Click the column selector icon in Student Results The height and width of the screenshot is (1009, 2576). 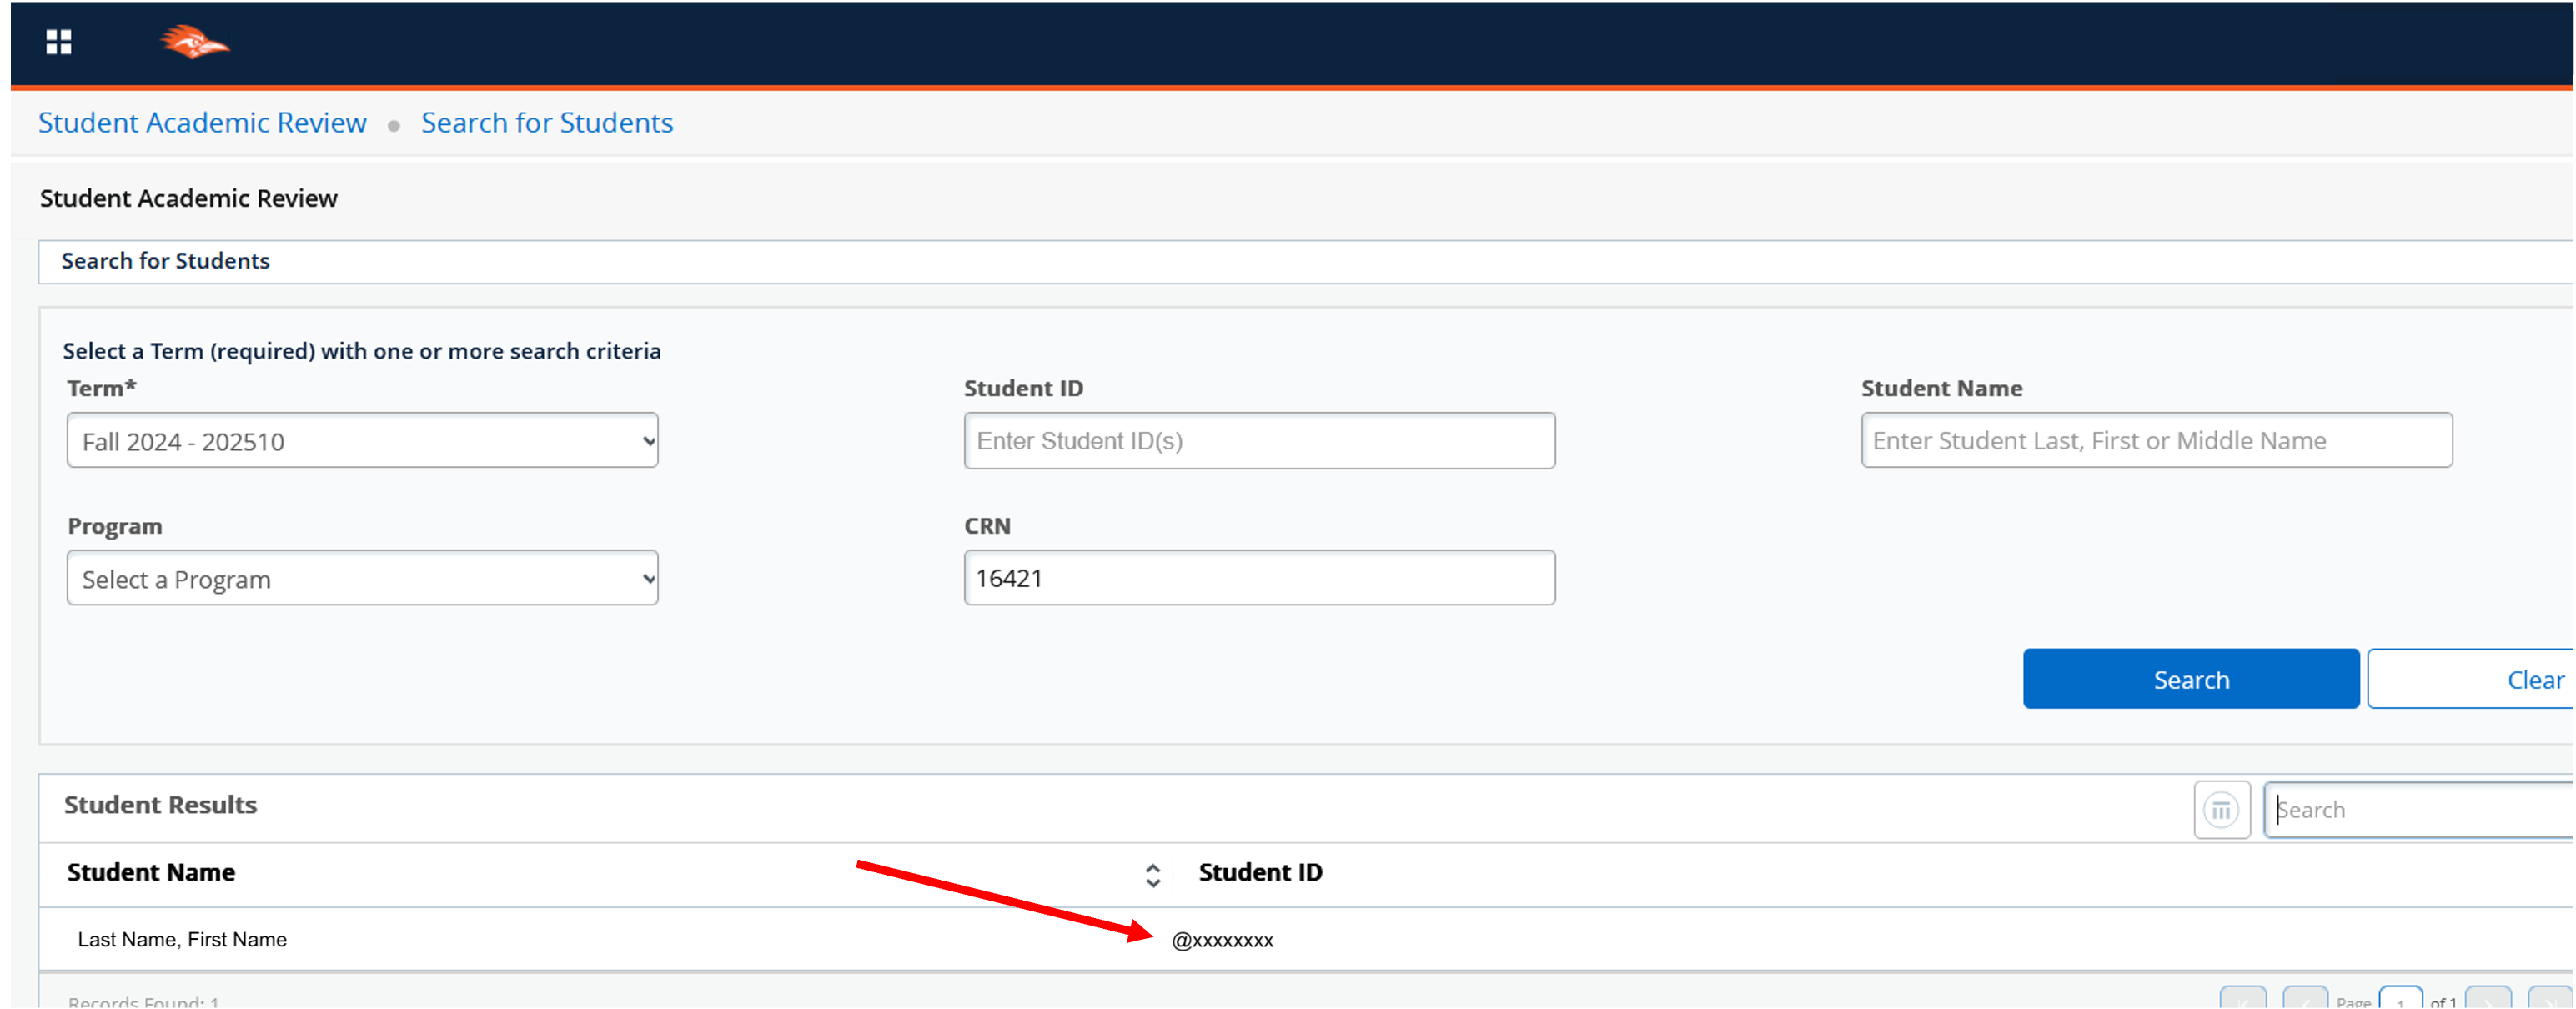point(2221,809)
